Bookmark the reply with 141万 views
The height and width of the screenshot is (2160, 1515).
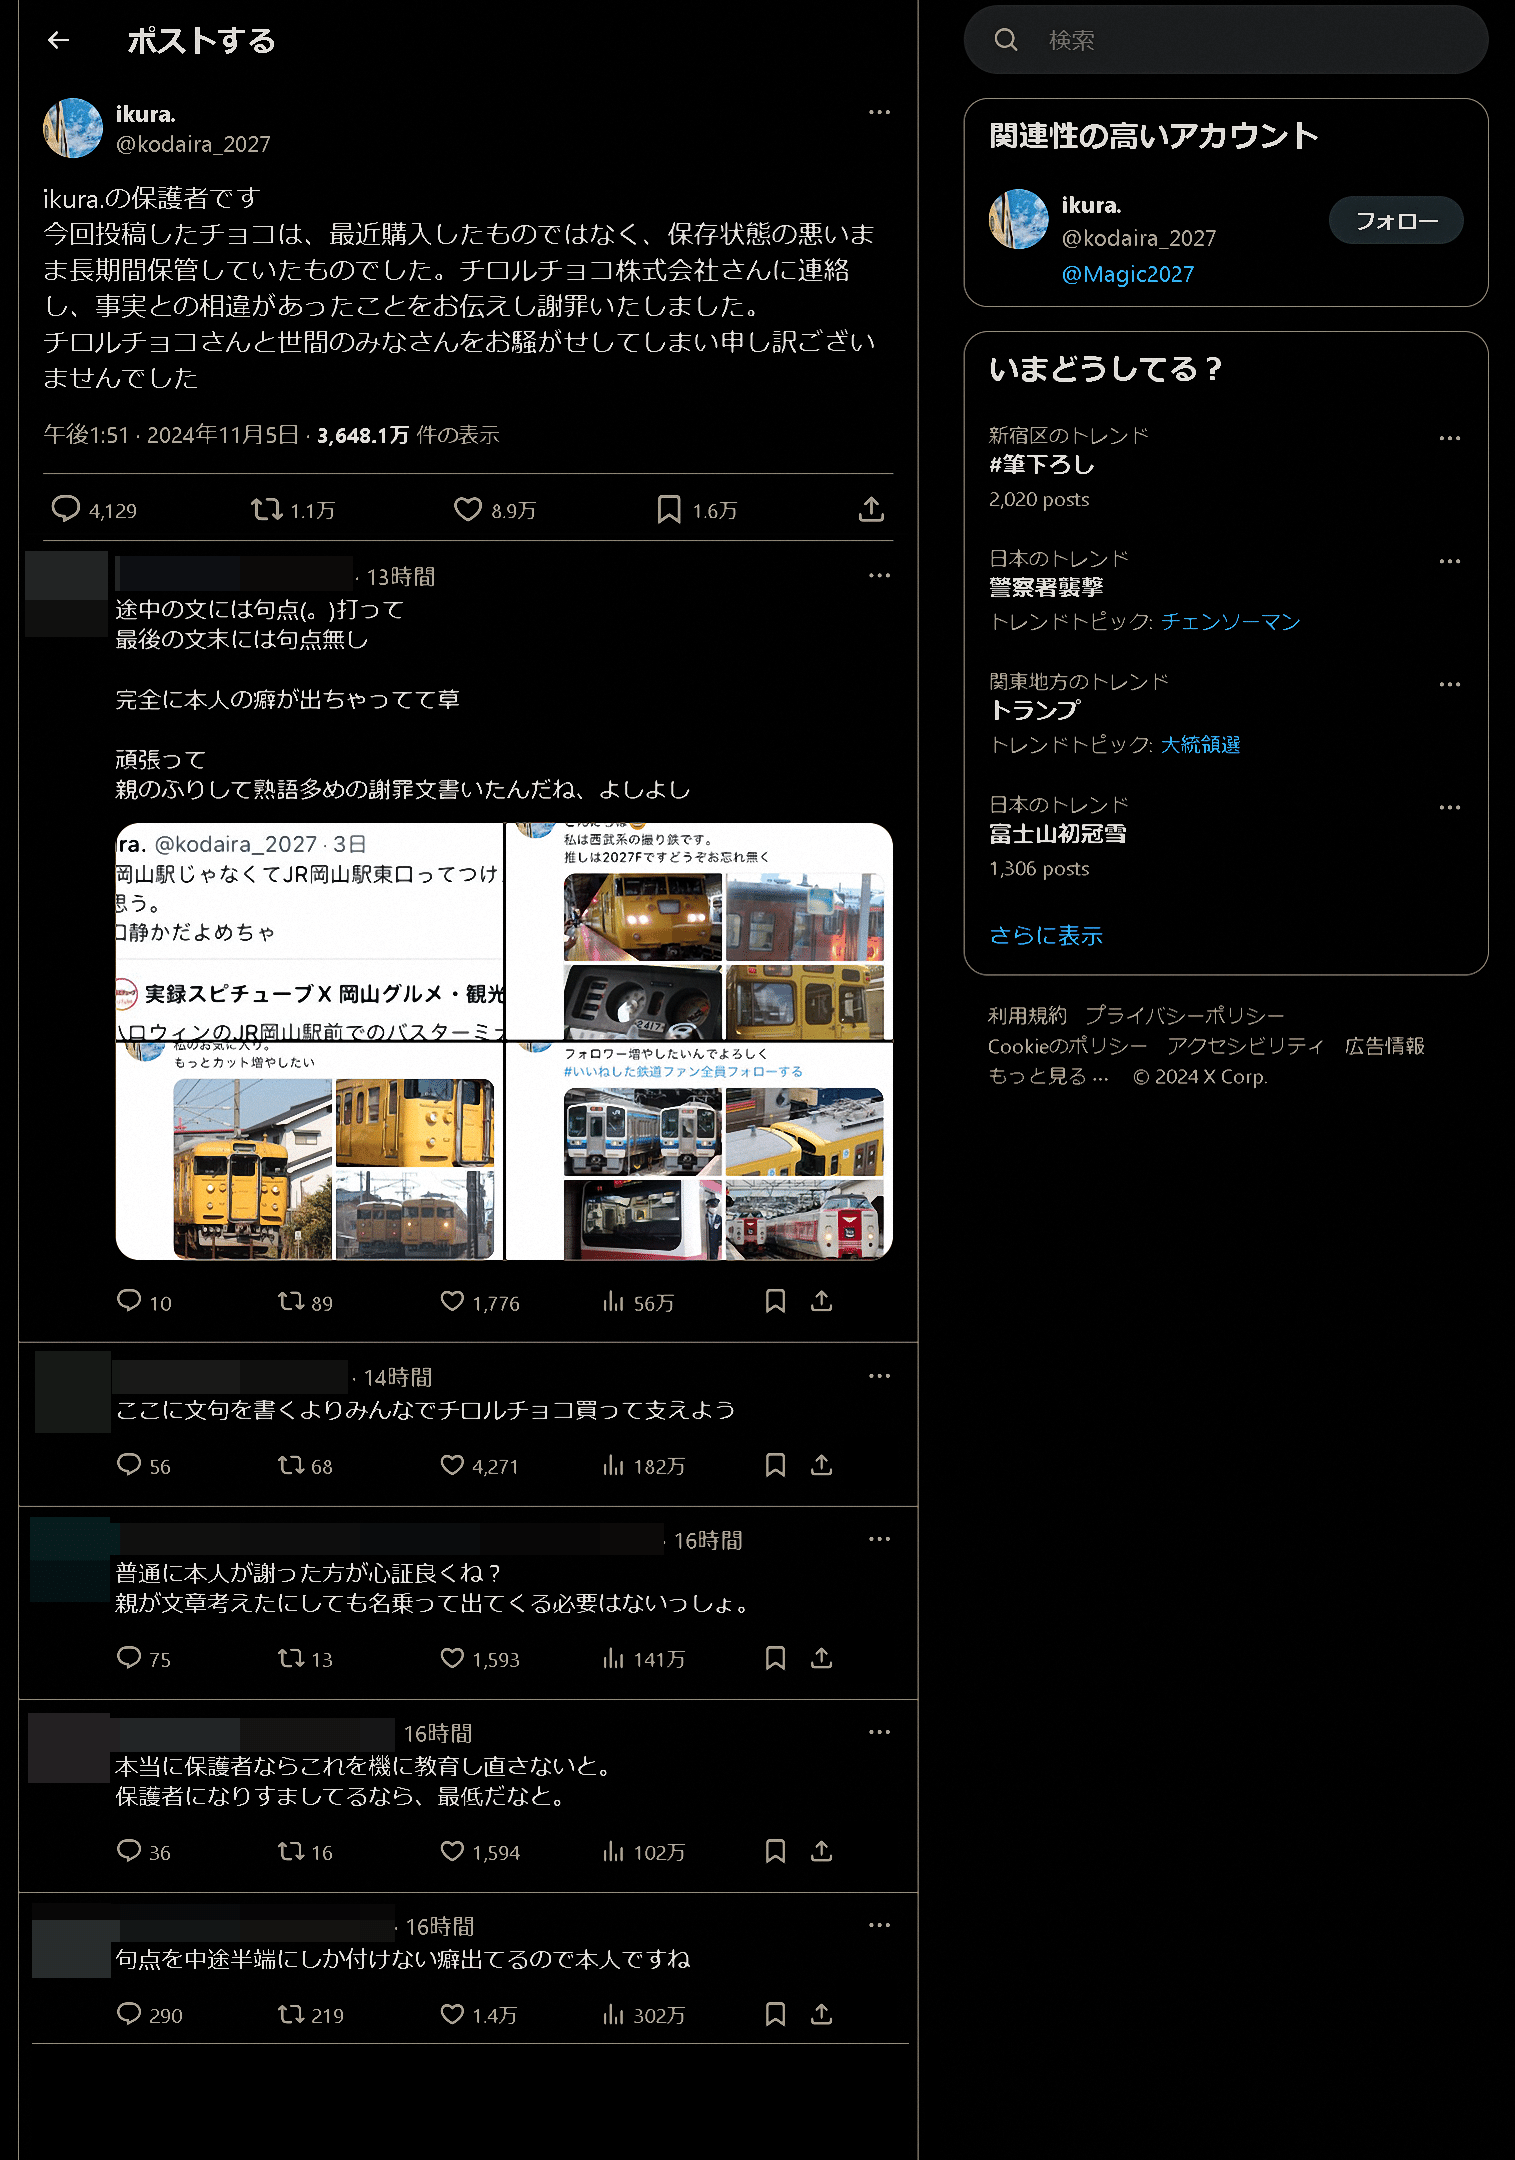click(x=775, y=1658)
